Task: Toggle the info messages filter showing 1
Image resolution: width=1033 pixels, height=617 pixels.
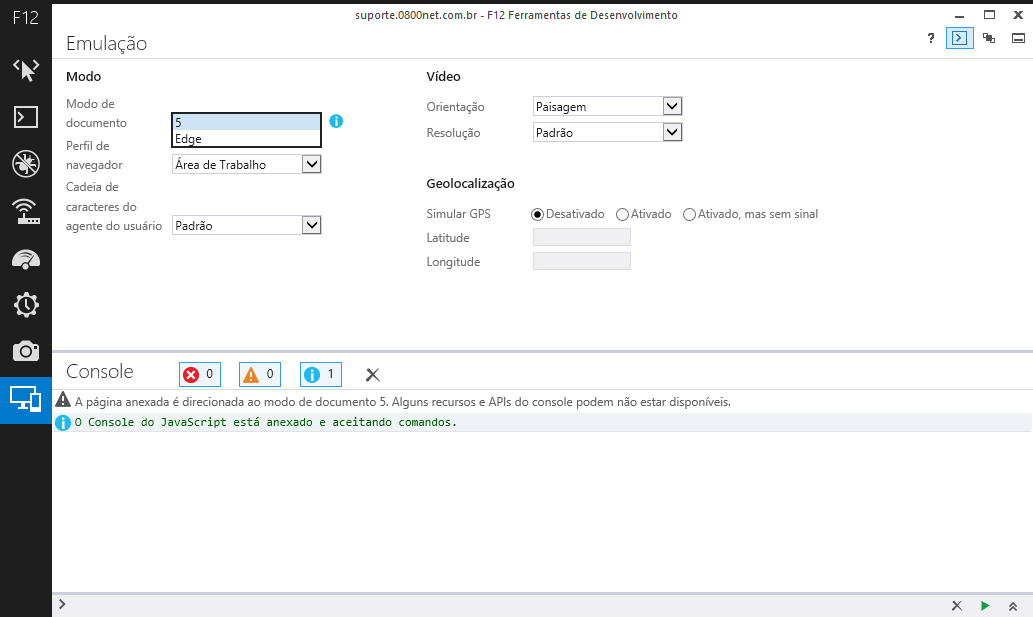Action: coord(321,375)
